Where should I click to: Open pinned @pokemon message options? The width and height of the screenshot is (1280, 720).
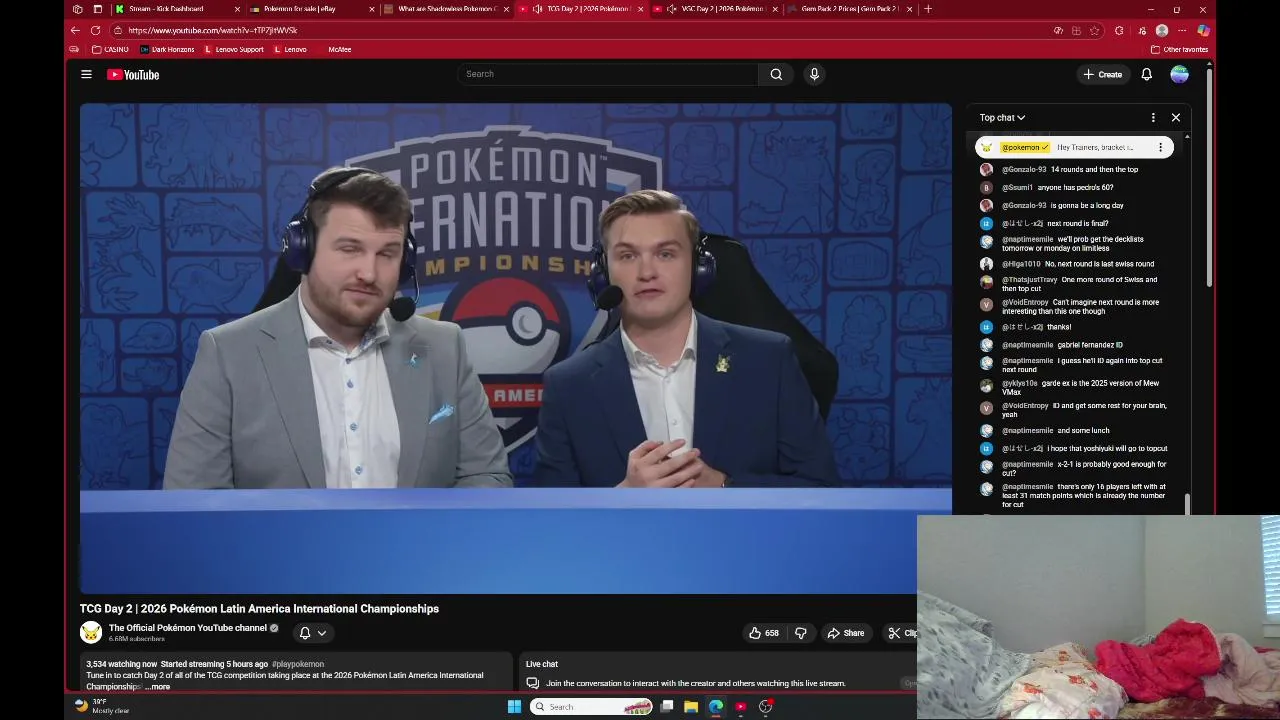(1160, 147)
